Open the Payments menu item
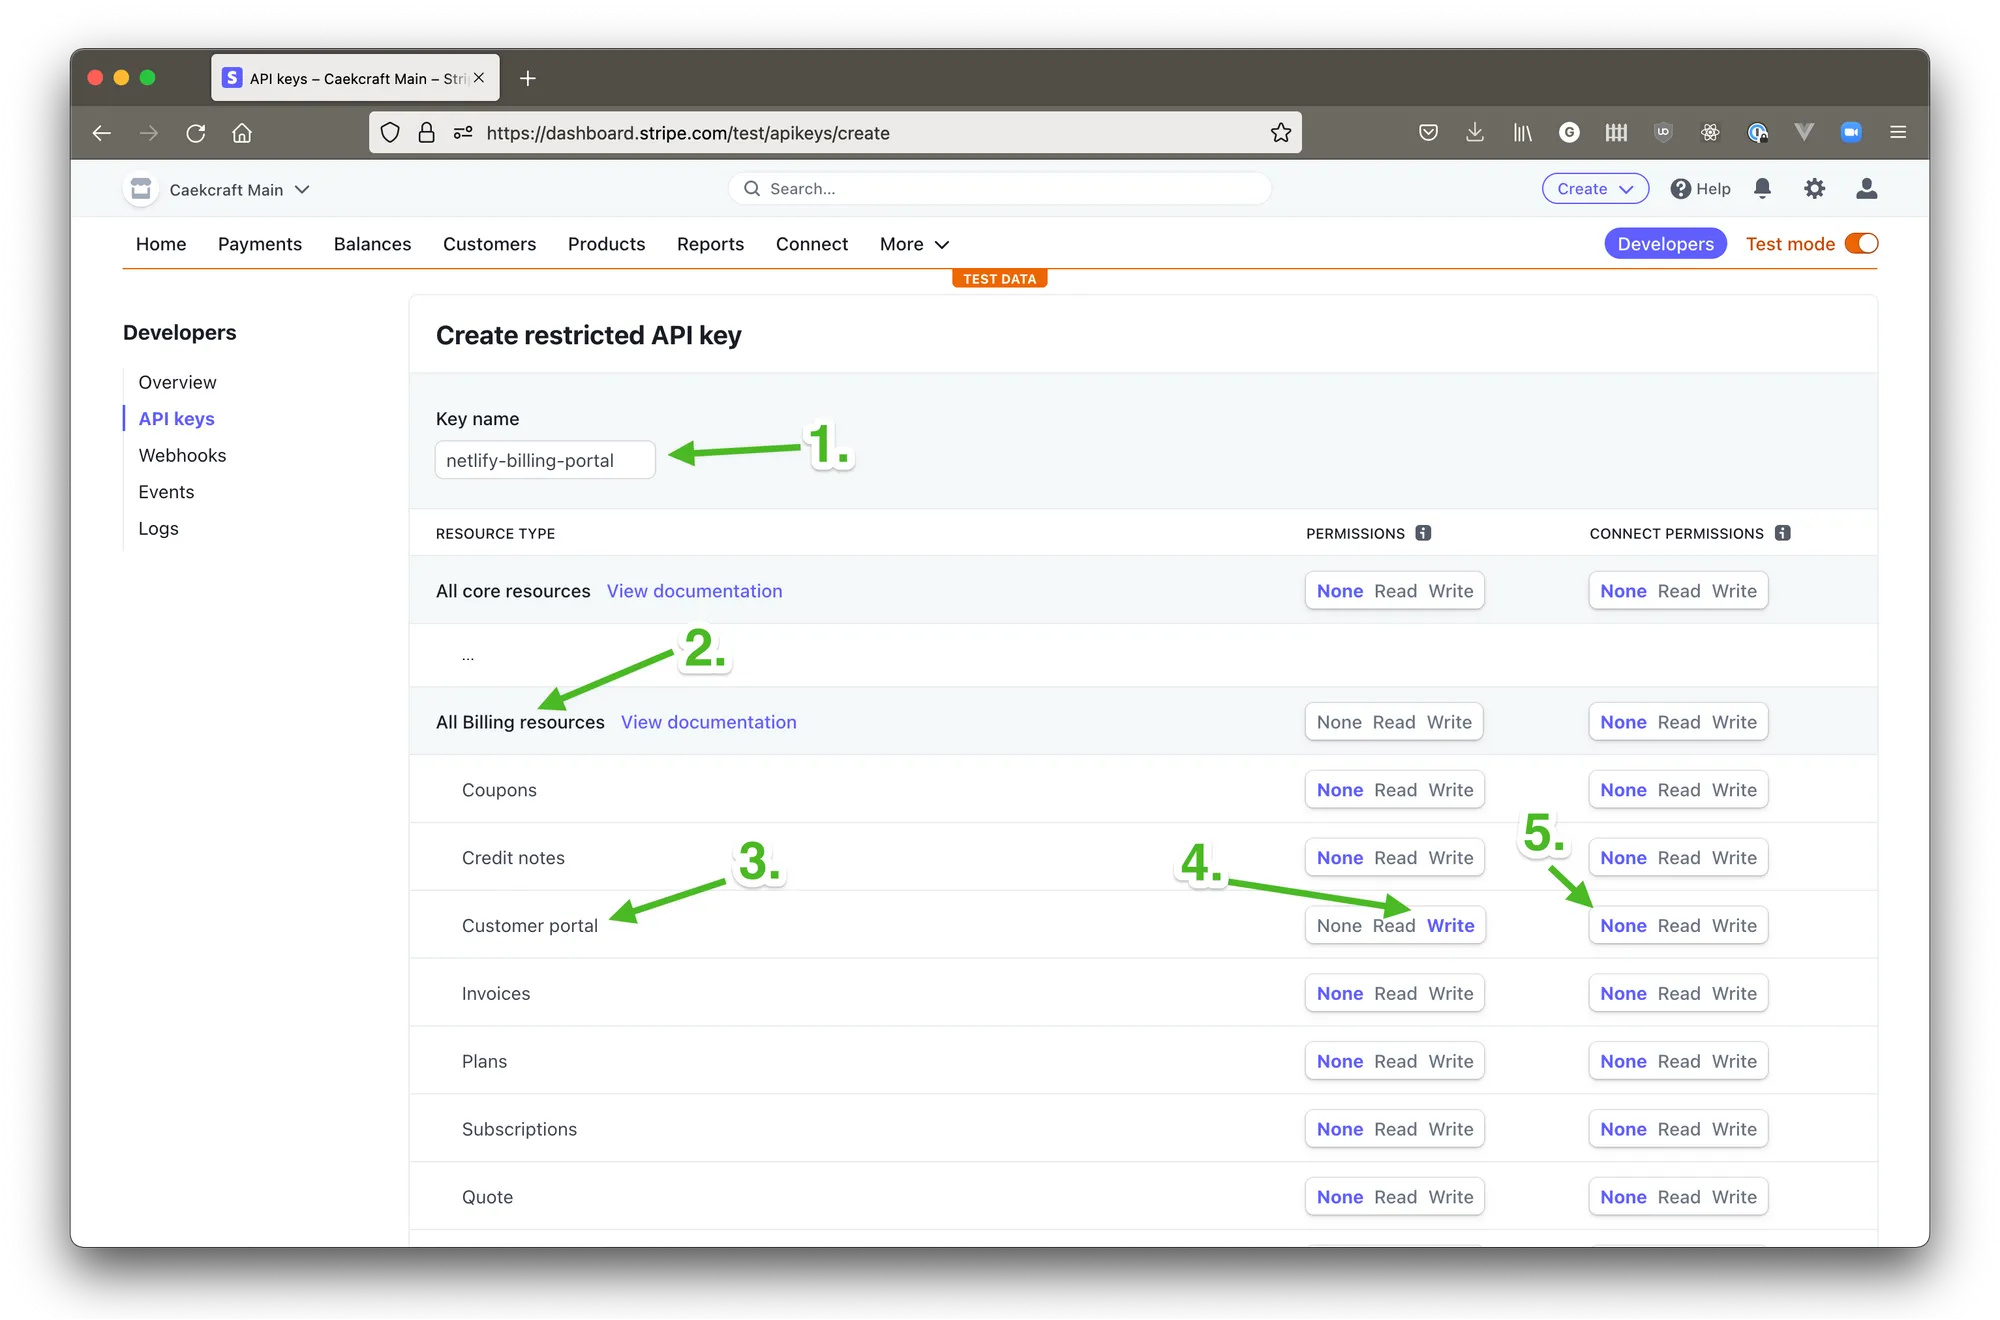2000x1320 pixels. (x=259, y=243)
